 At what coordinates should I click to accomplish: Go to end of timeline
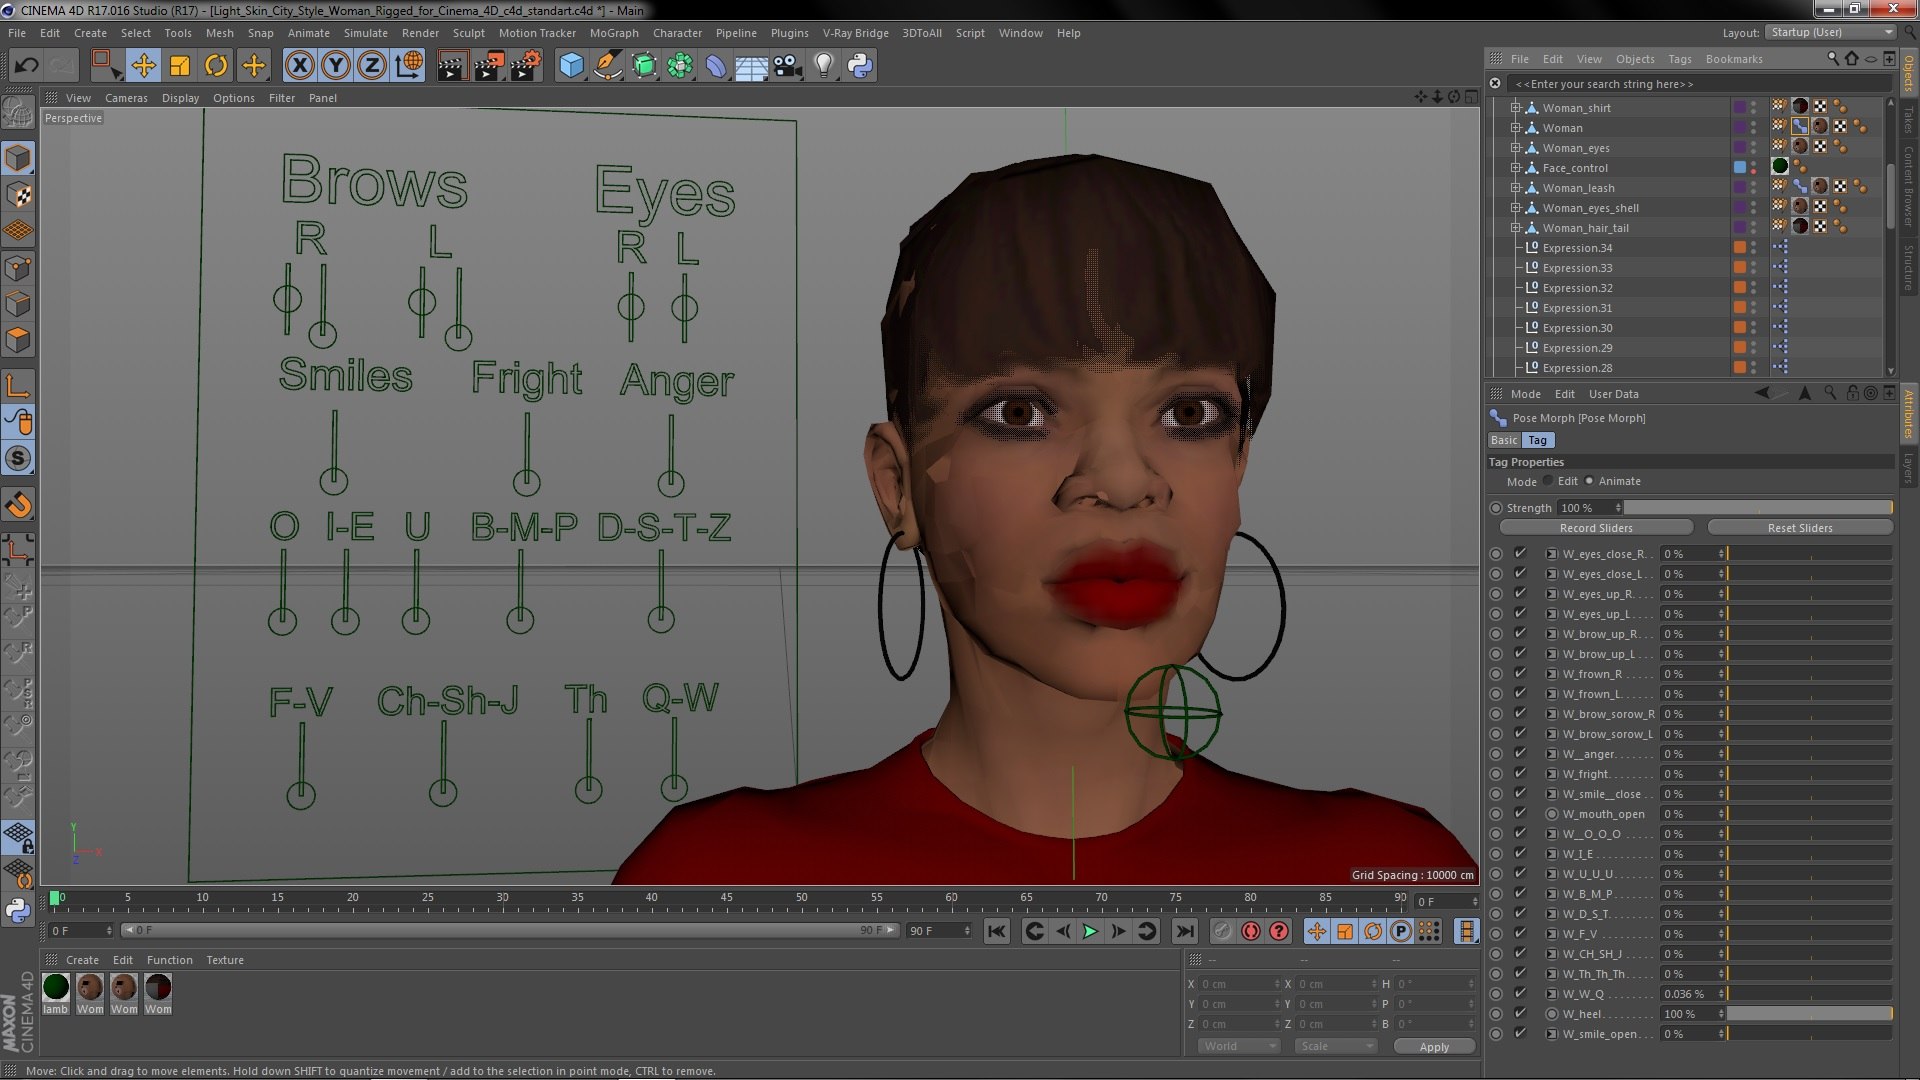pyautogui.click(x=1185, y=931)
